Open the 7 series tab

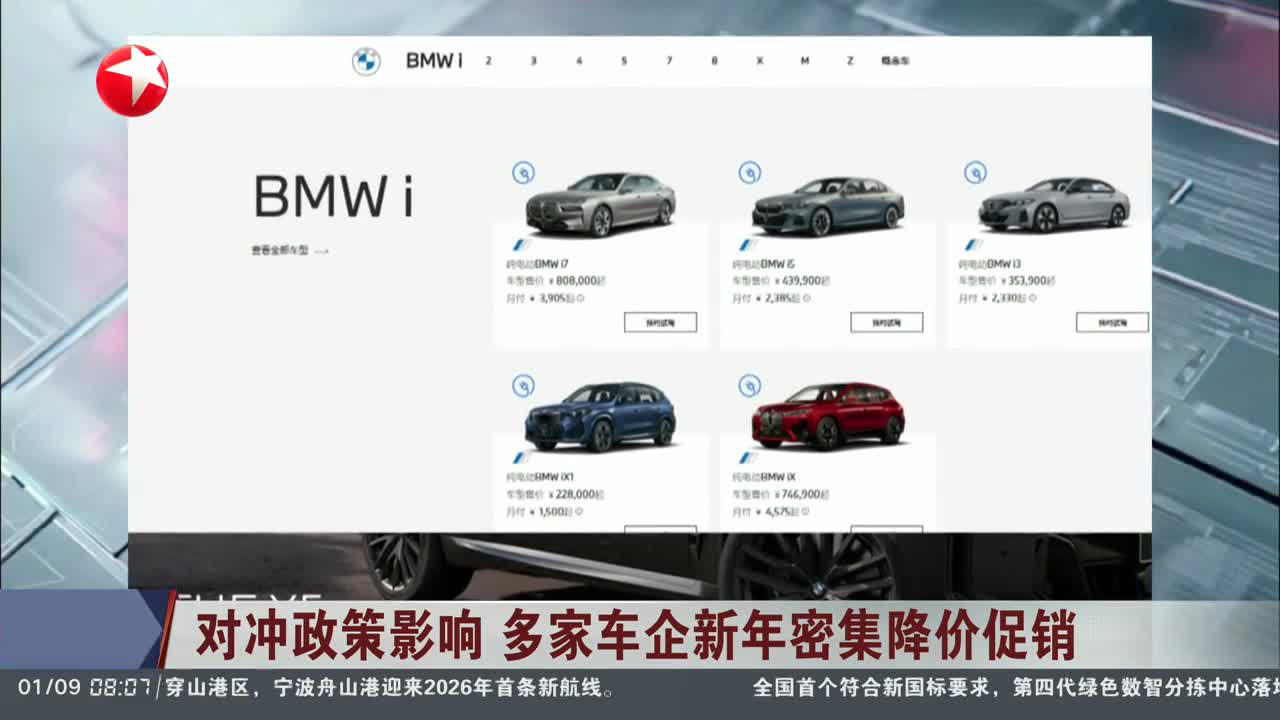(669, 61)
